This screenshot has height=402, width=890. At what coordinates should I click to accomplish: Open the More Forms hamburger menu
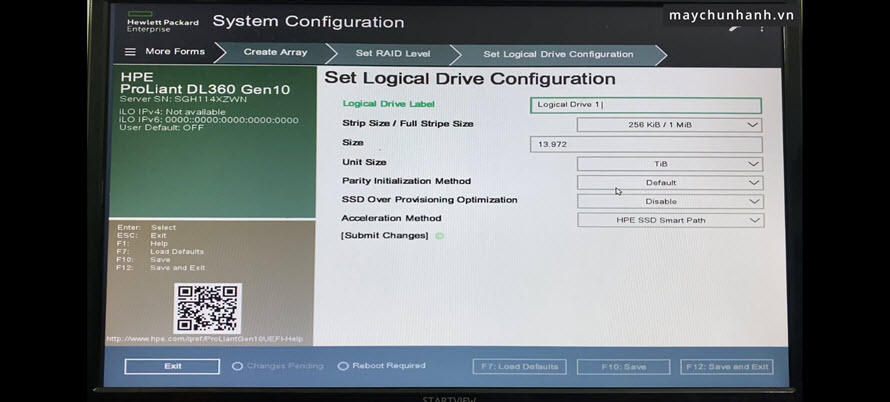[130, 52]
